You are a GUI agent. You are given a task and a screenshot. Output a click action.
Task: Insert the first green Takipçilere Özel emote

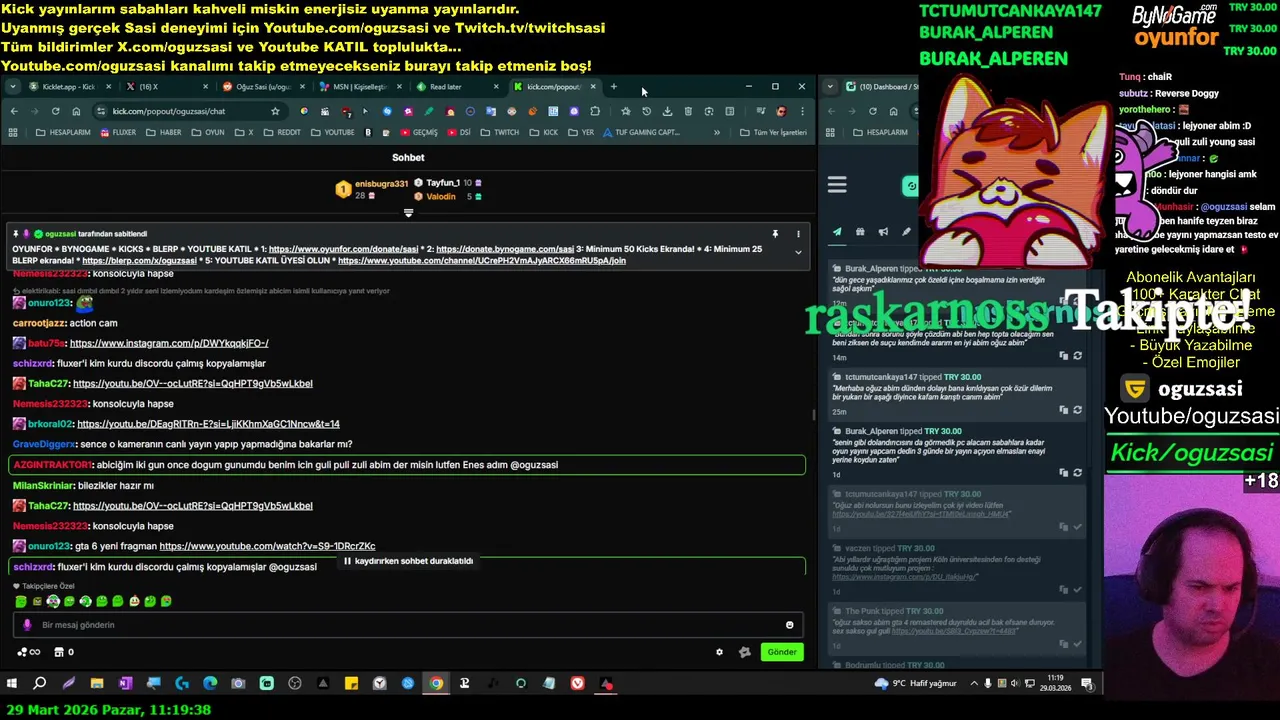21,601
